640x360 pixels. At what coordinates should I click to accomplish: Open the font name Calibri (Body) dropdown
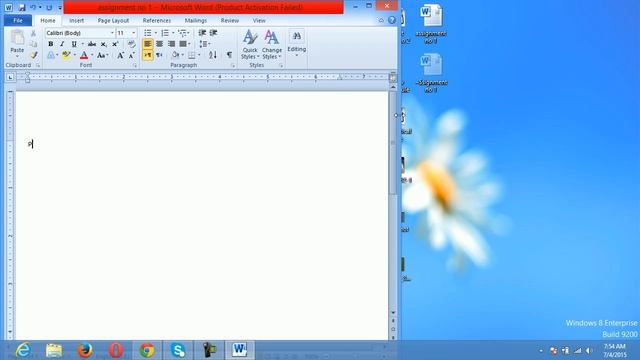point(112,33)
